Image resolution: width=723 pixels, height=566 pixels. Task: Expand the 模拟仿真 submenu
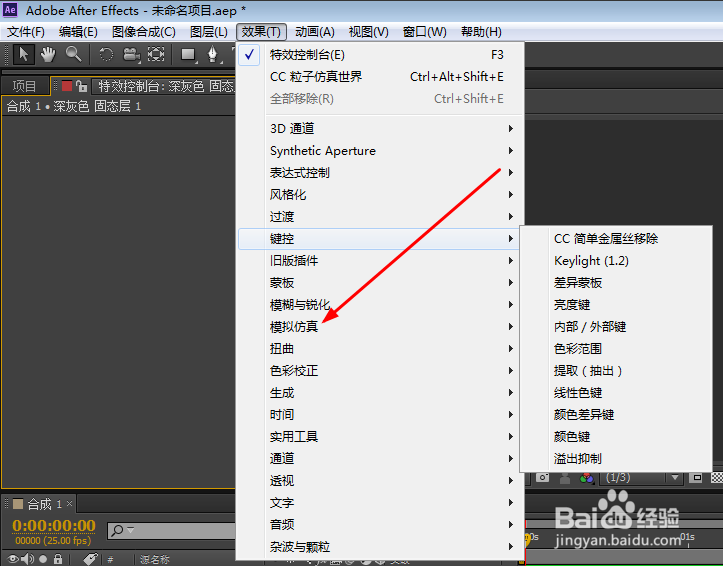[381, 327]
